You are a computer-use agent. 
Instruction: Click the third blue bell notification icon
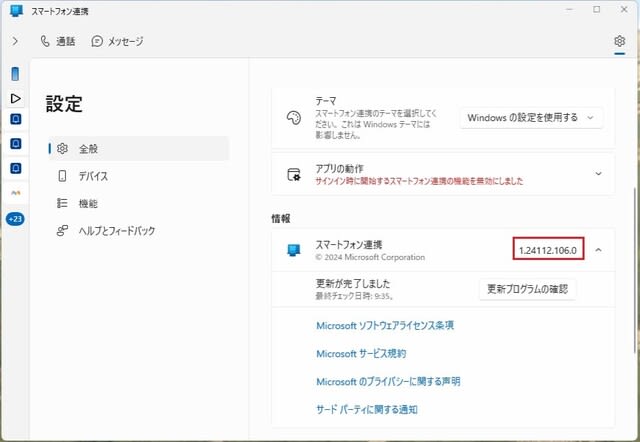(x=16, y=168)
